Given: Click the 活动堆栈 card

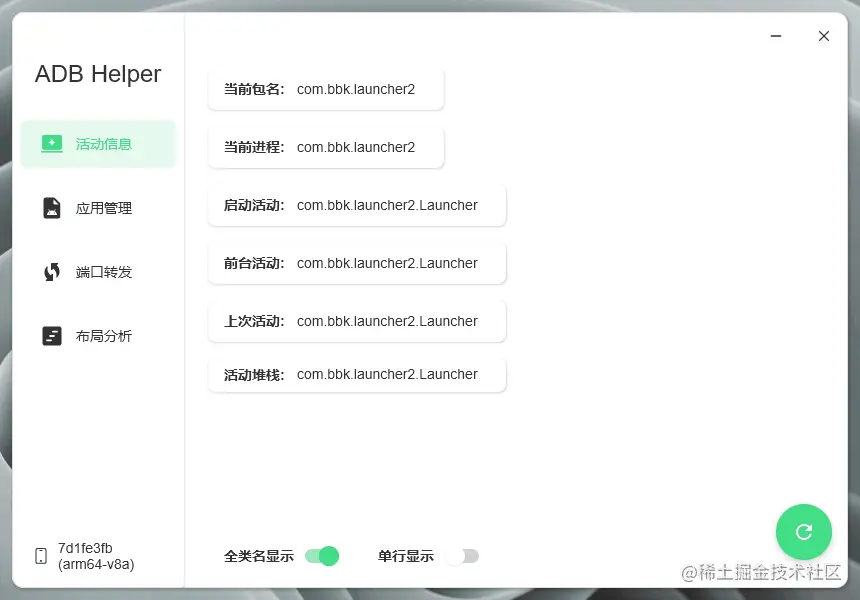Looking at the screenshot, I should click(x=357, y=374).
